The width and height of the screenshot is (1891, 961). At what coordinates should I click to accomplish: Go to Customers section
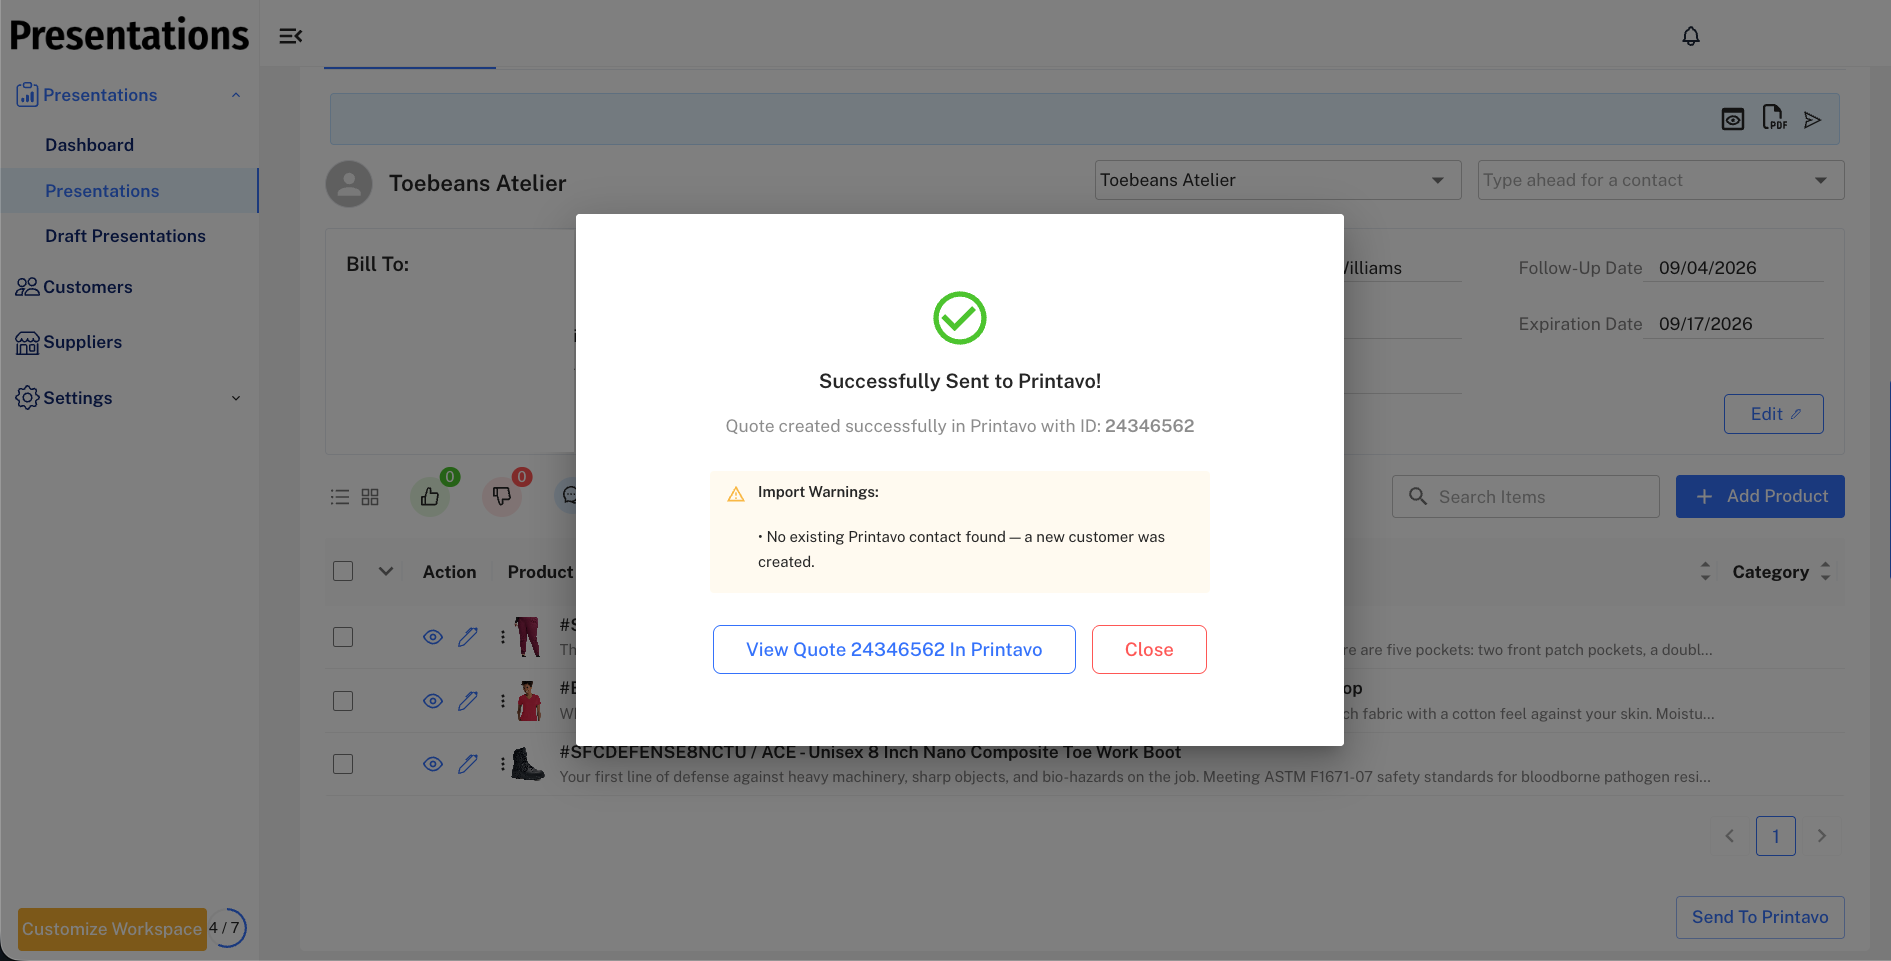[x=88, y=287]
